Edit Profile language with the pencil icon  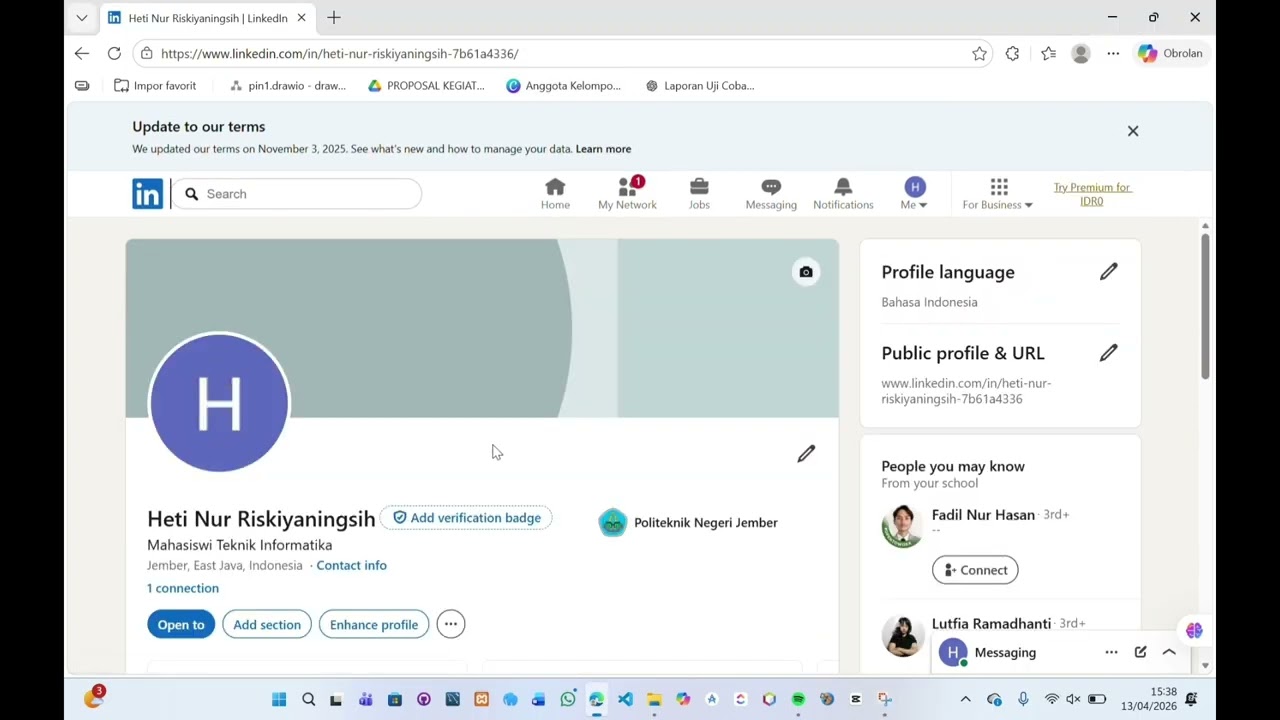coord(1109,272)
